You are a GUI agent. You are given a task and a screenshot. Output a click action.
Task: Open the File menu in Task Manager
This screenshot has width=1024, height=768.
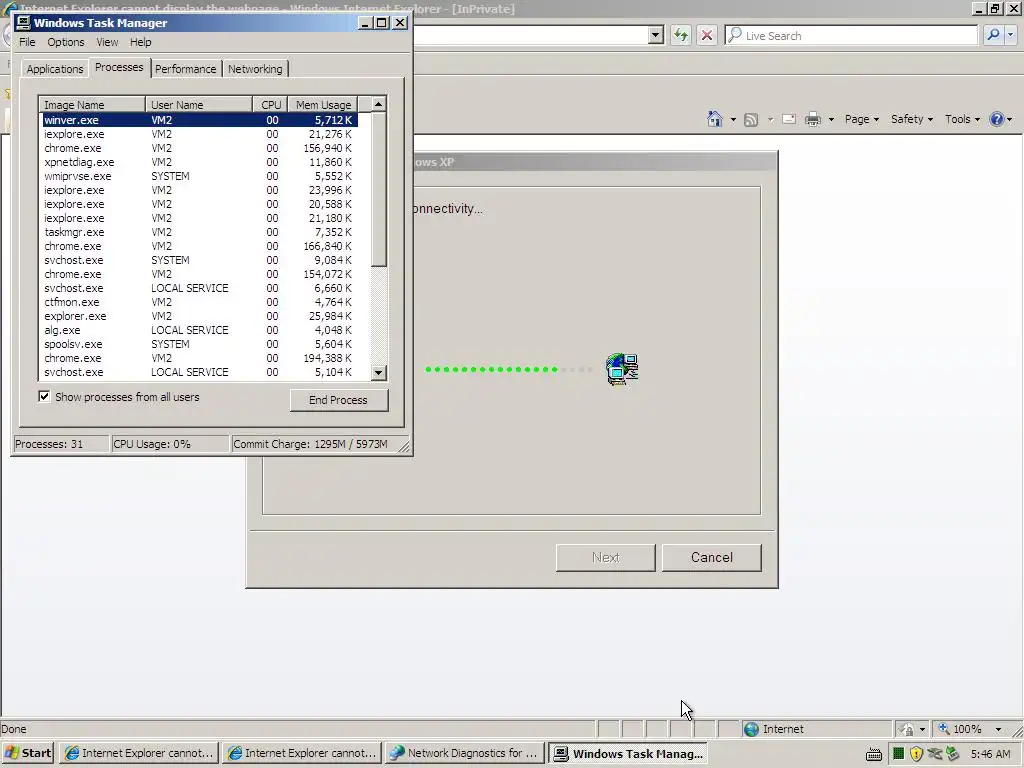(27, 42)
